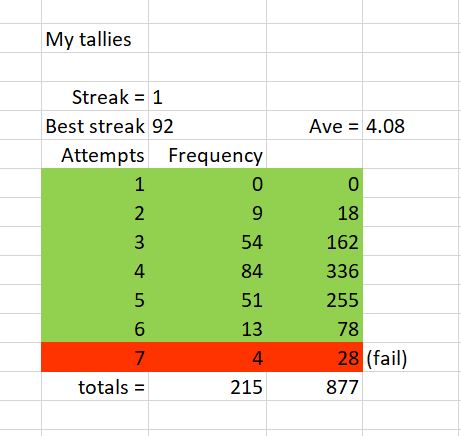Click the frequency cell showing 54
Screen dimensions: 461x436
207,241
